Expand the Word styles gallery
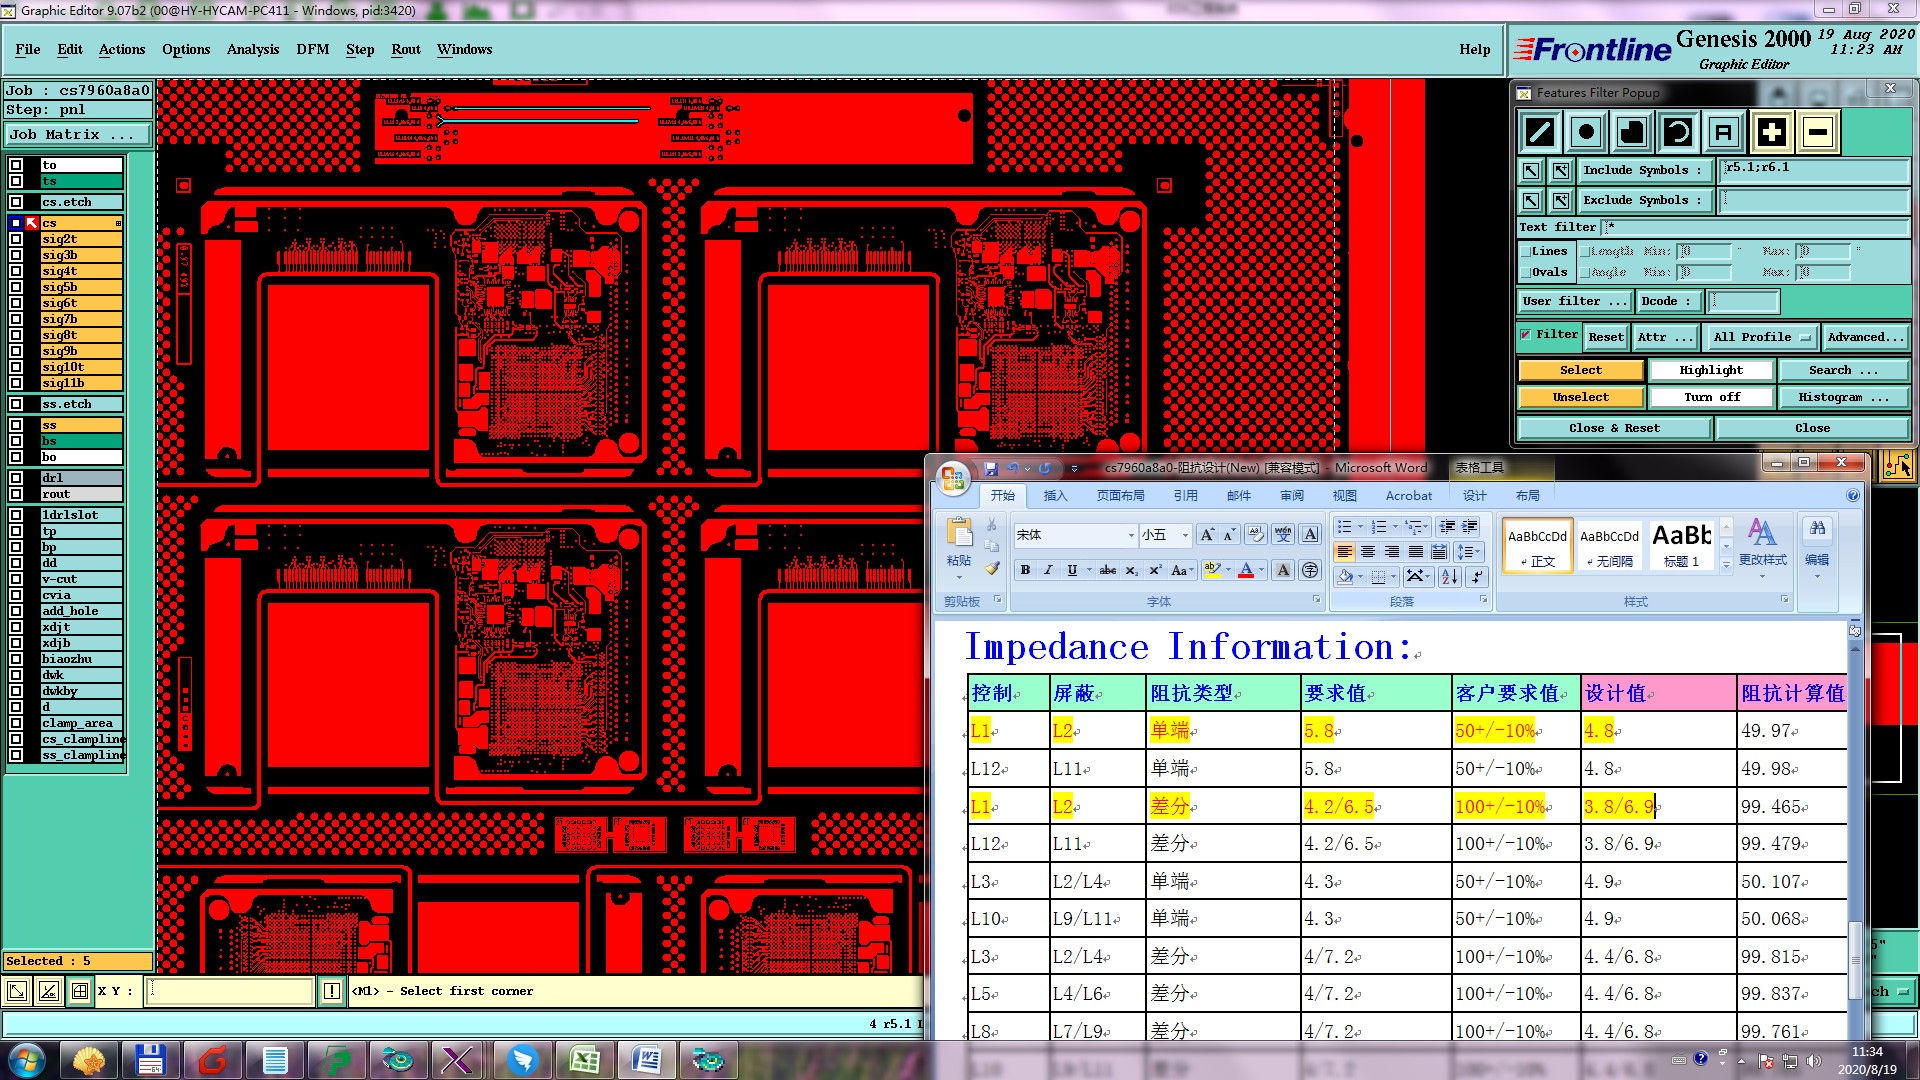 point(1726,565)
